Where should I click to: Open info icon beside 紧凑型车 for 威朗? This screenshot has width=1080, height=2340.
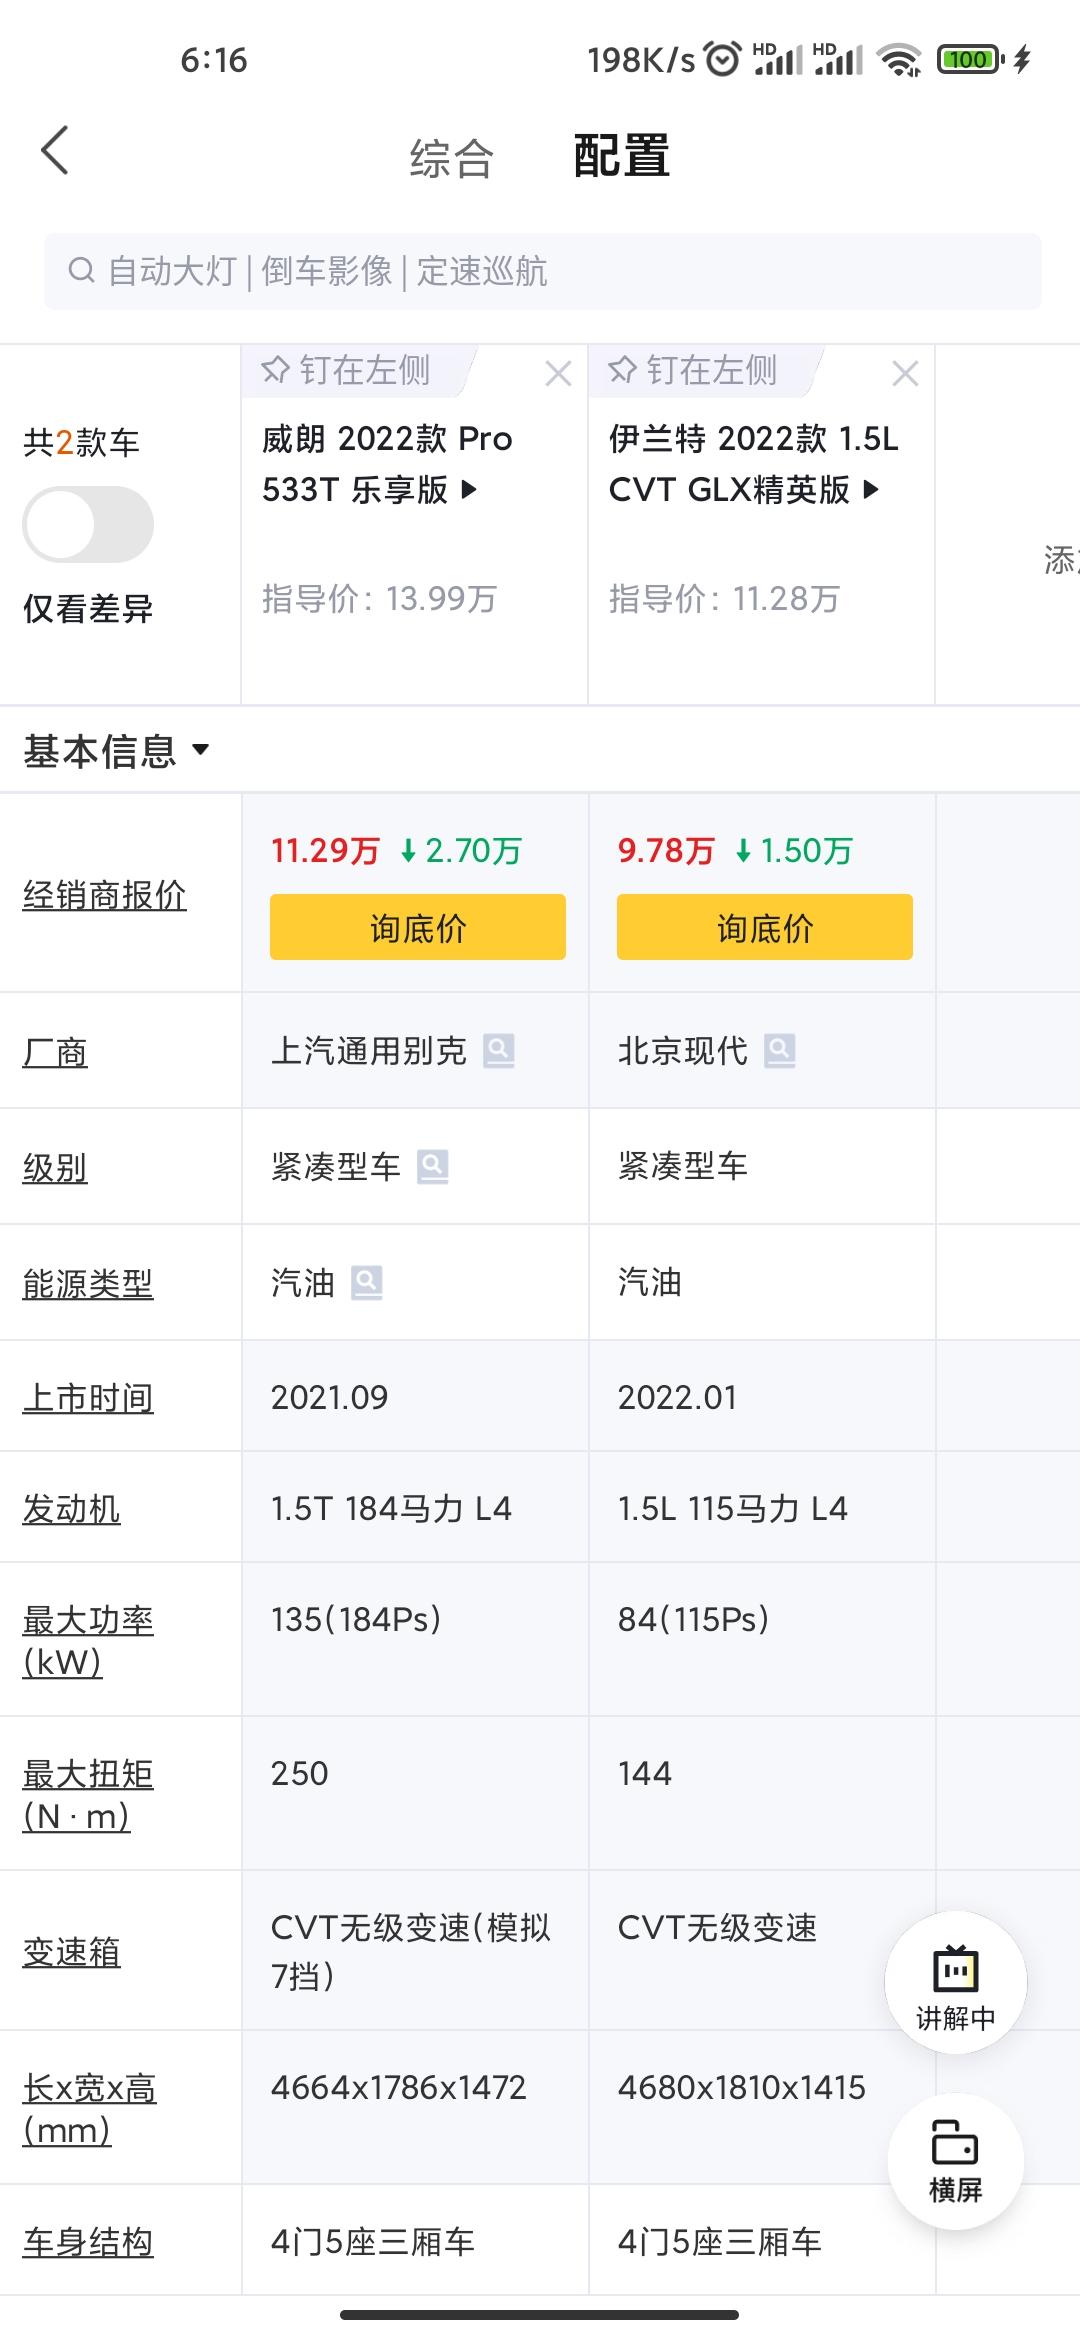point(433,1166)
